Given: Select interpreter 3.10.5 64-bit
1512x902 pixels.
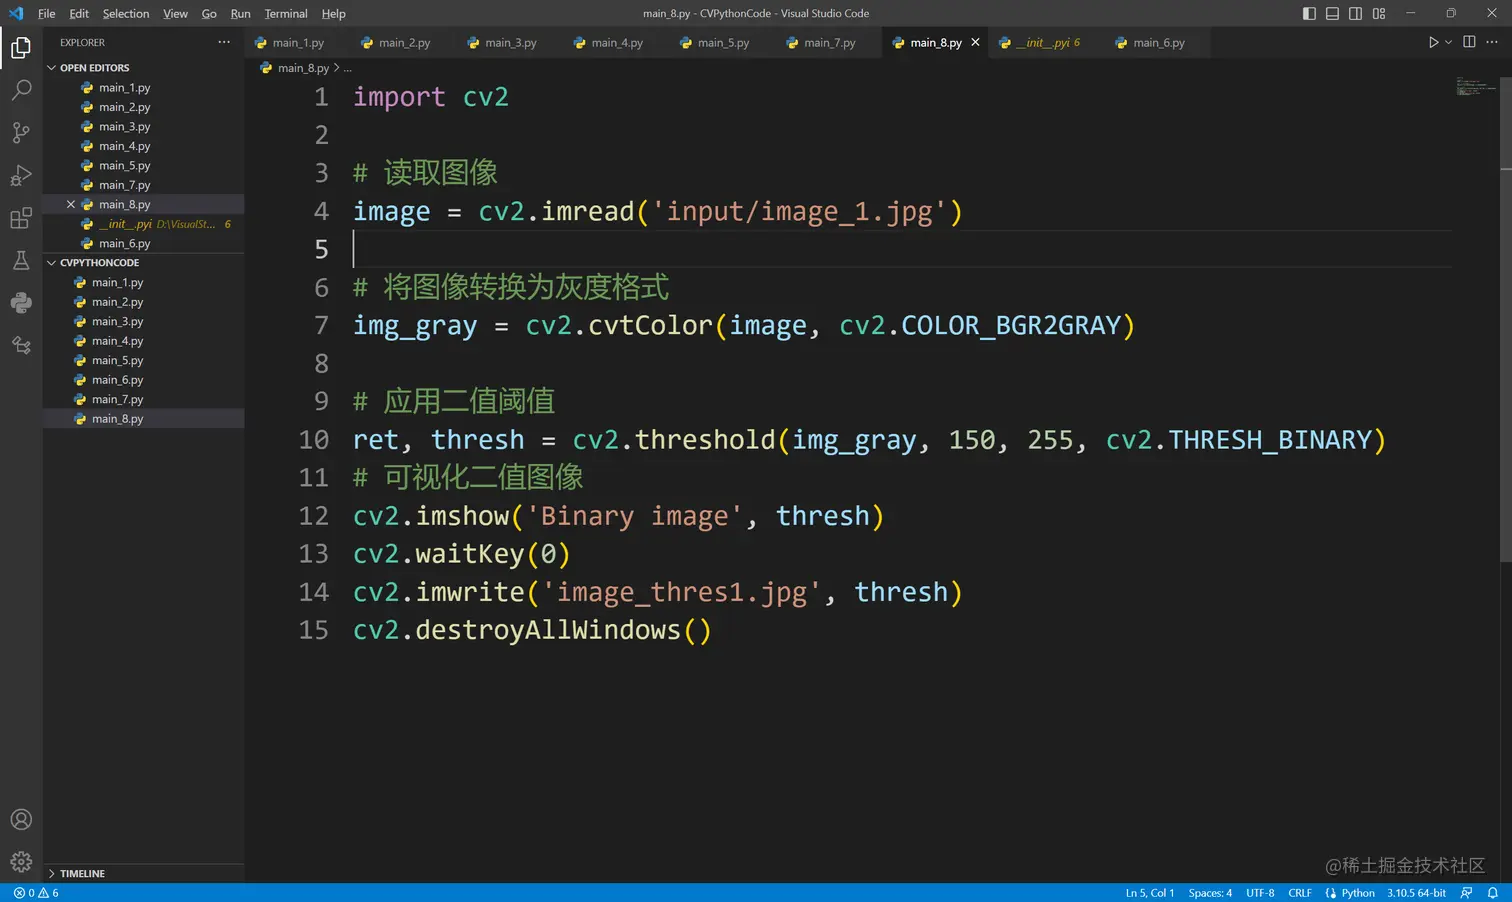Looking at the screenshot, I should (x=1416, y=893).
